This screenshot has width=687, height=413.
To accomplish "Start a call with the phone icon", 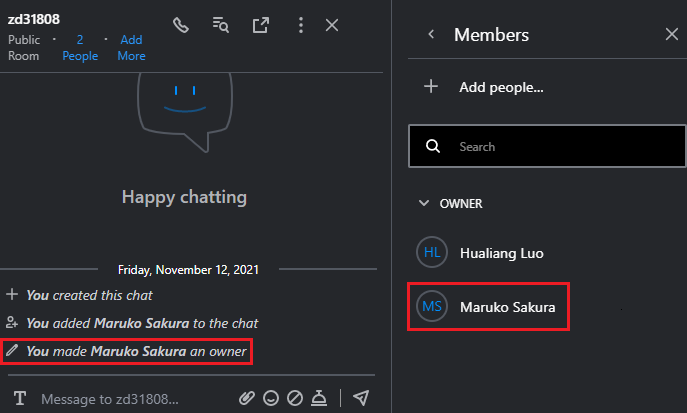I will (x=181, y=25).
